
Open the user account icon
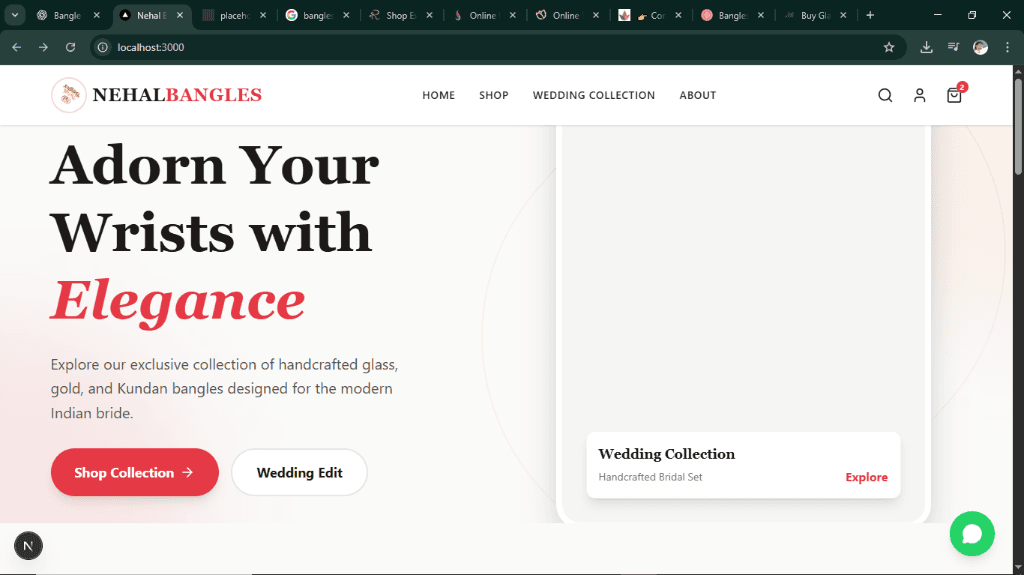click(x=919, y=96)
